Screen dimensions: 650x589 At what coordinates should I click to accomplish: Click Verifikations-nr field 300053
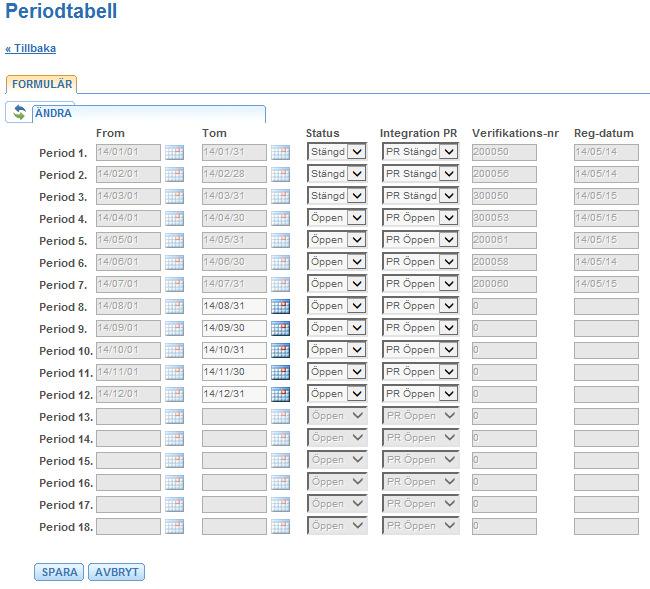coord(504,218)
